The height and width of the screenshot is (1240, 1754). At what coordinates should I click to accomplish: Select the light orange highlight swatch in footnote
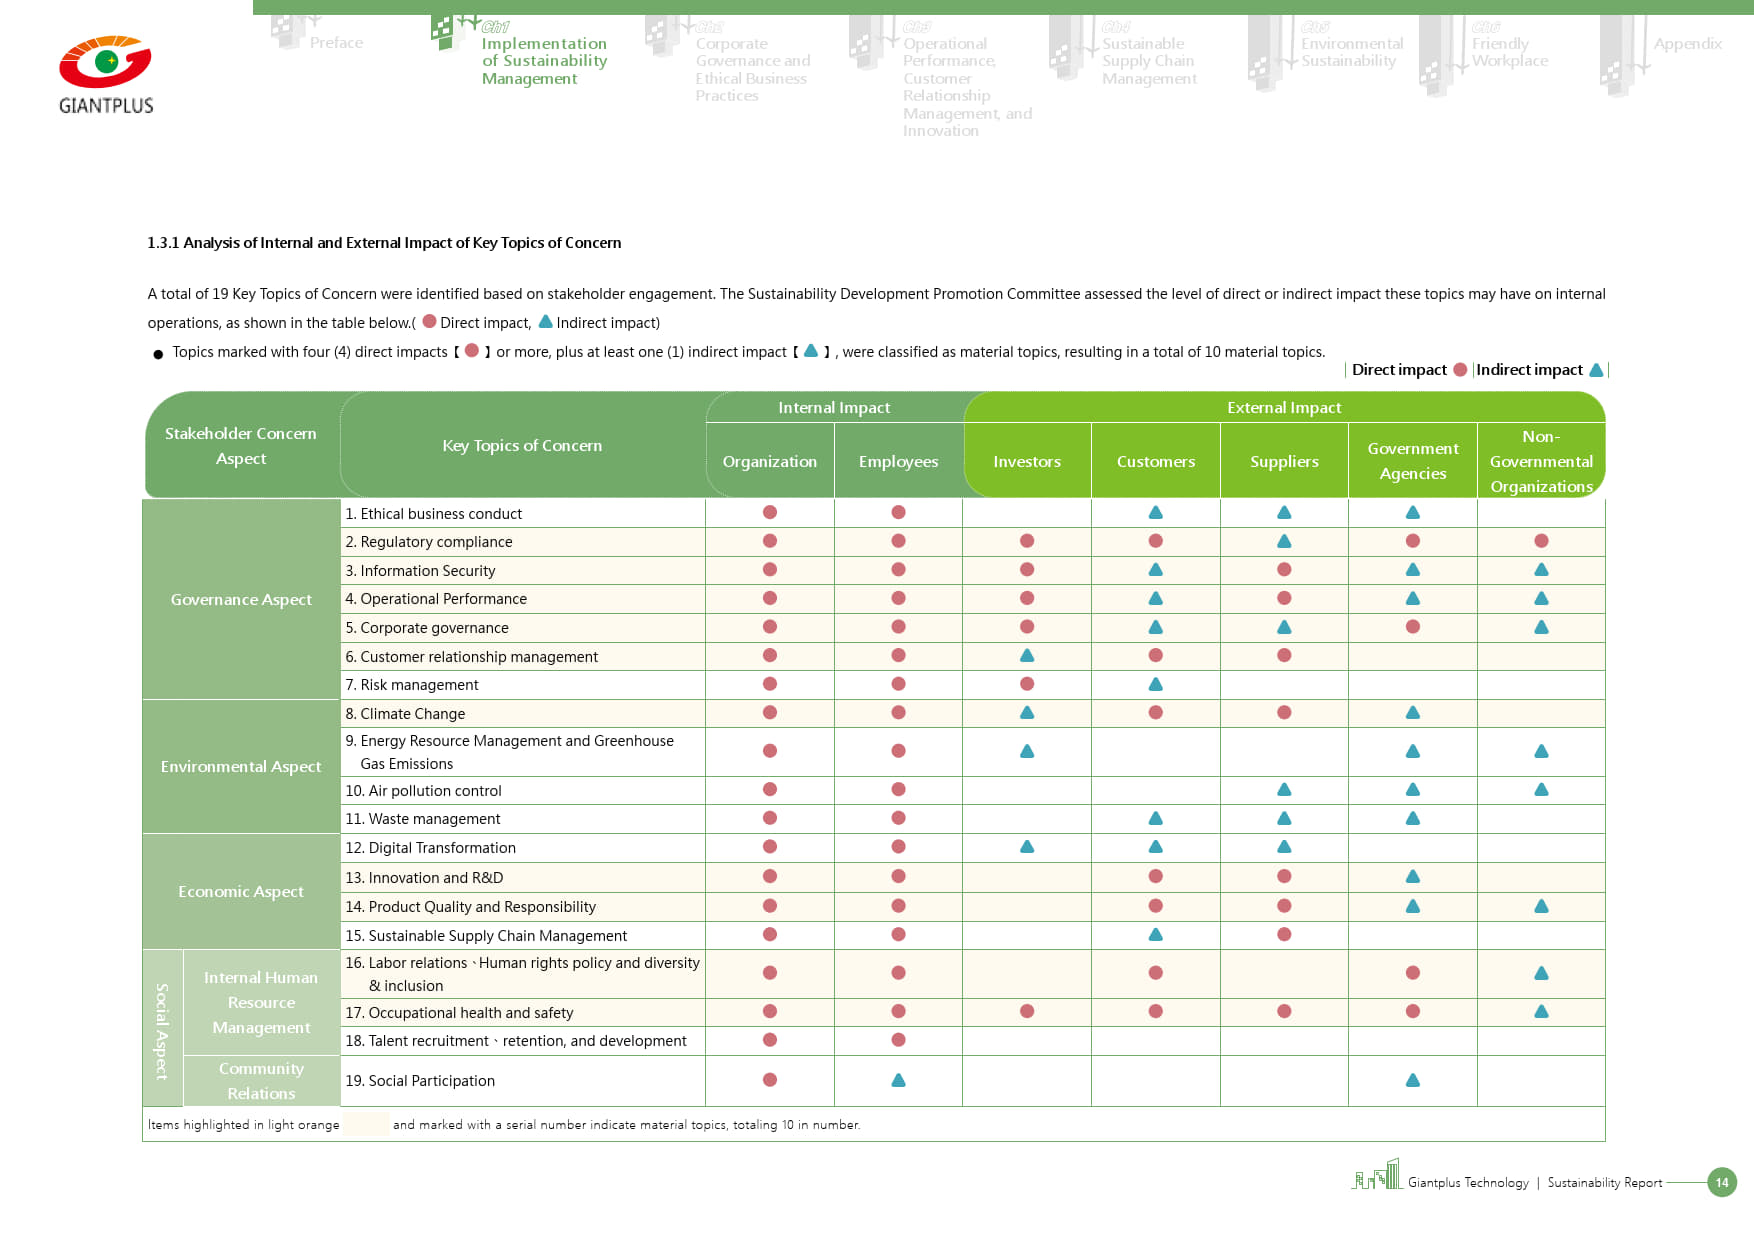366,1125
